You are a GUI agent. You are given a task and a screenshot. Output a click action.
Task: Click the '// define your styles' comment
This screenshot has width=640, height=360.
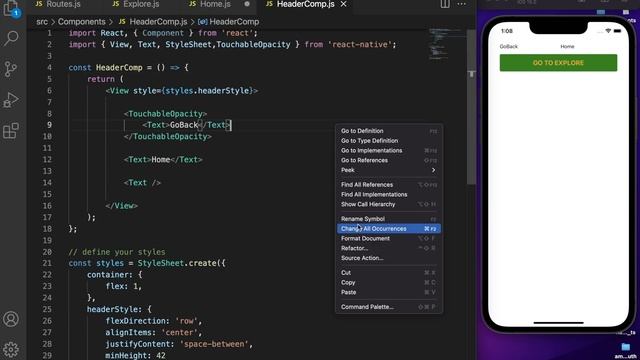point(117,252)
